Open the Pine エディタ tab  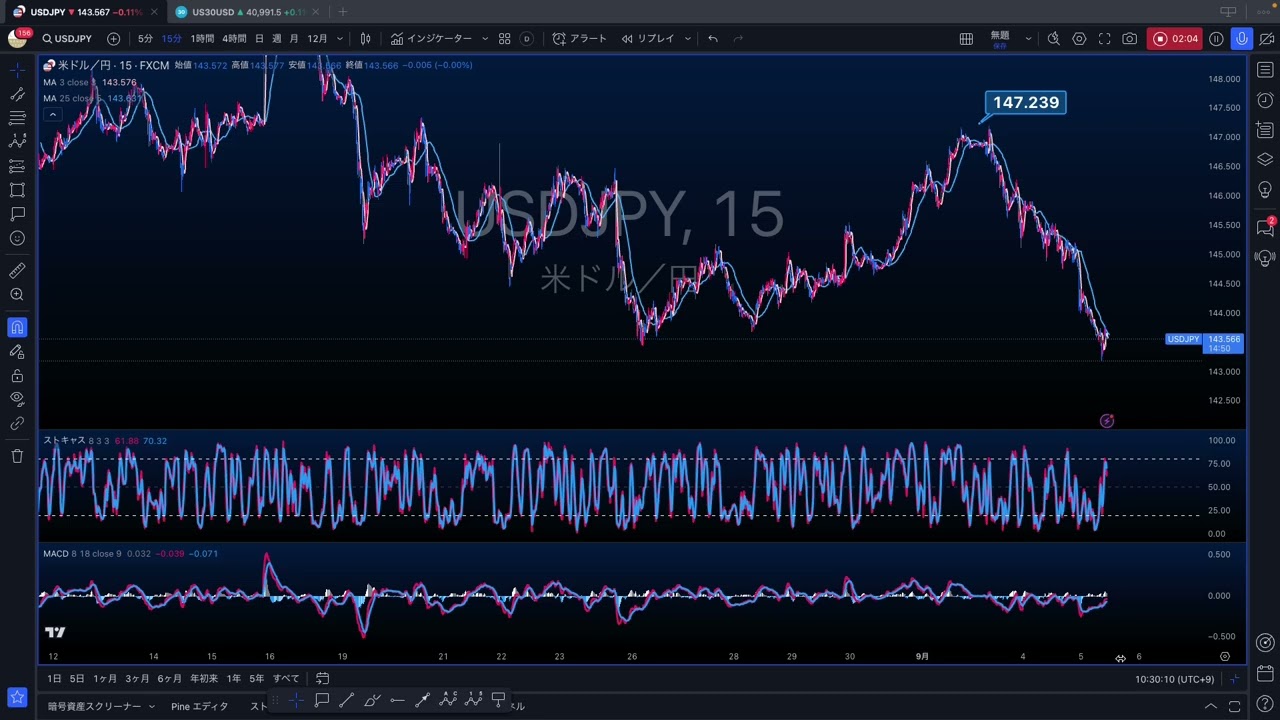pyautogui.click(x=199, y=706)
